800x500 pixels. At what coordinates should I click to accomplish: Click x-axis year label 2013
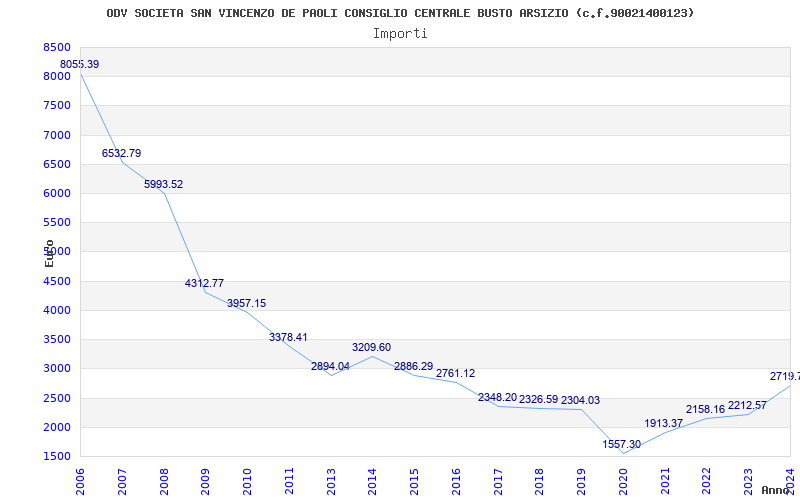coord(331,482)
